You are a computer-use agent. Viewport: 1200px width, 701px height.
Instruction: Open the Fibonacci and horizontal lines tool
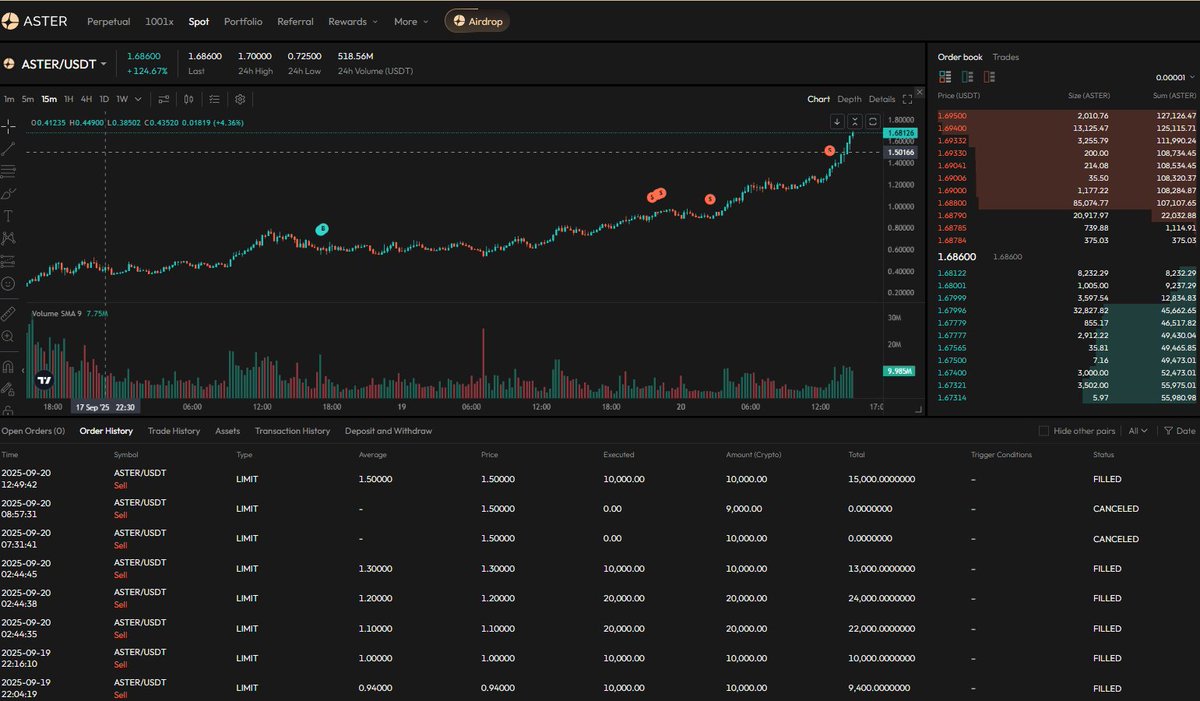(x=9, y=170)
